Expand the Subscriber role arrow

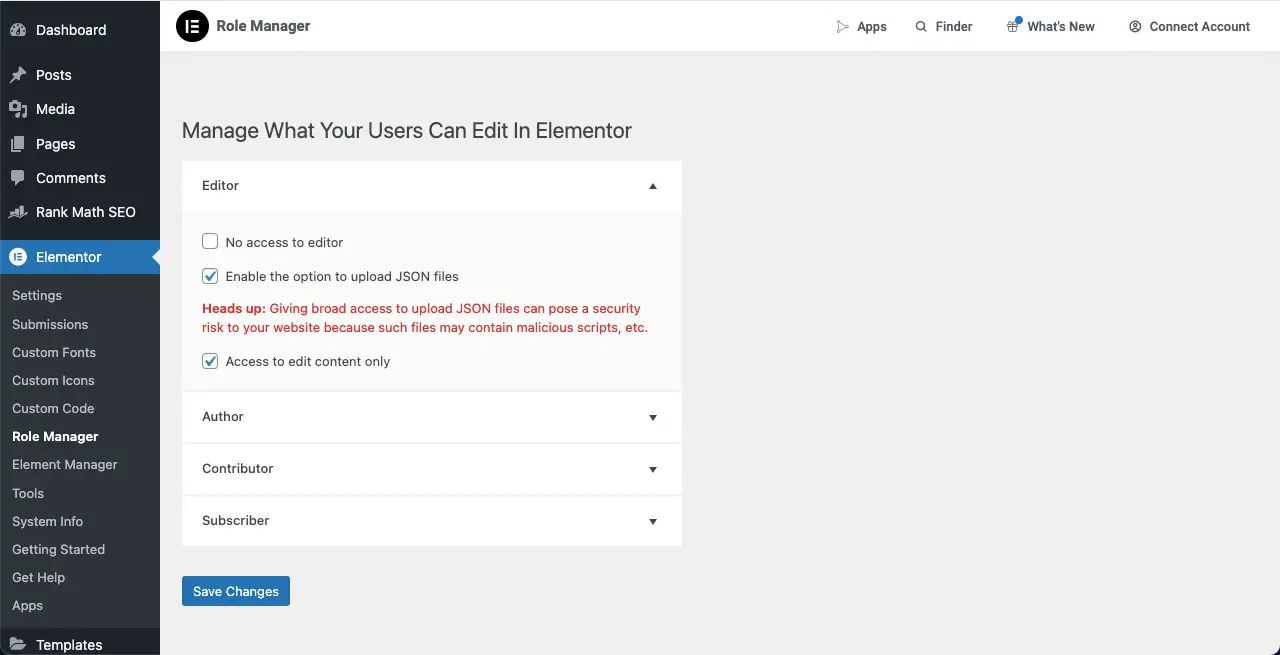point(653,521)
